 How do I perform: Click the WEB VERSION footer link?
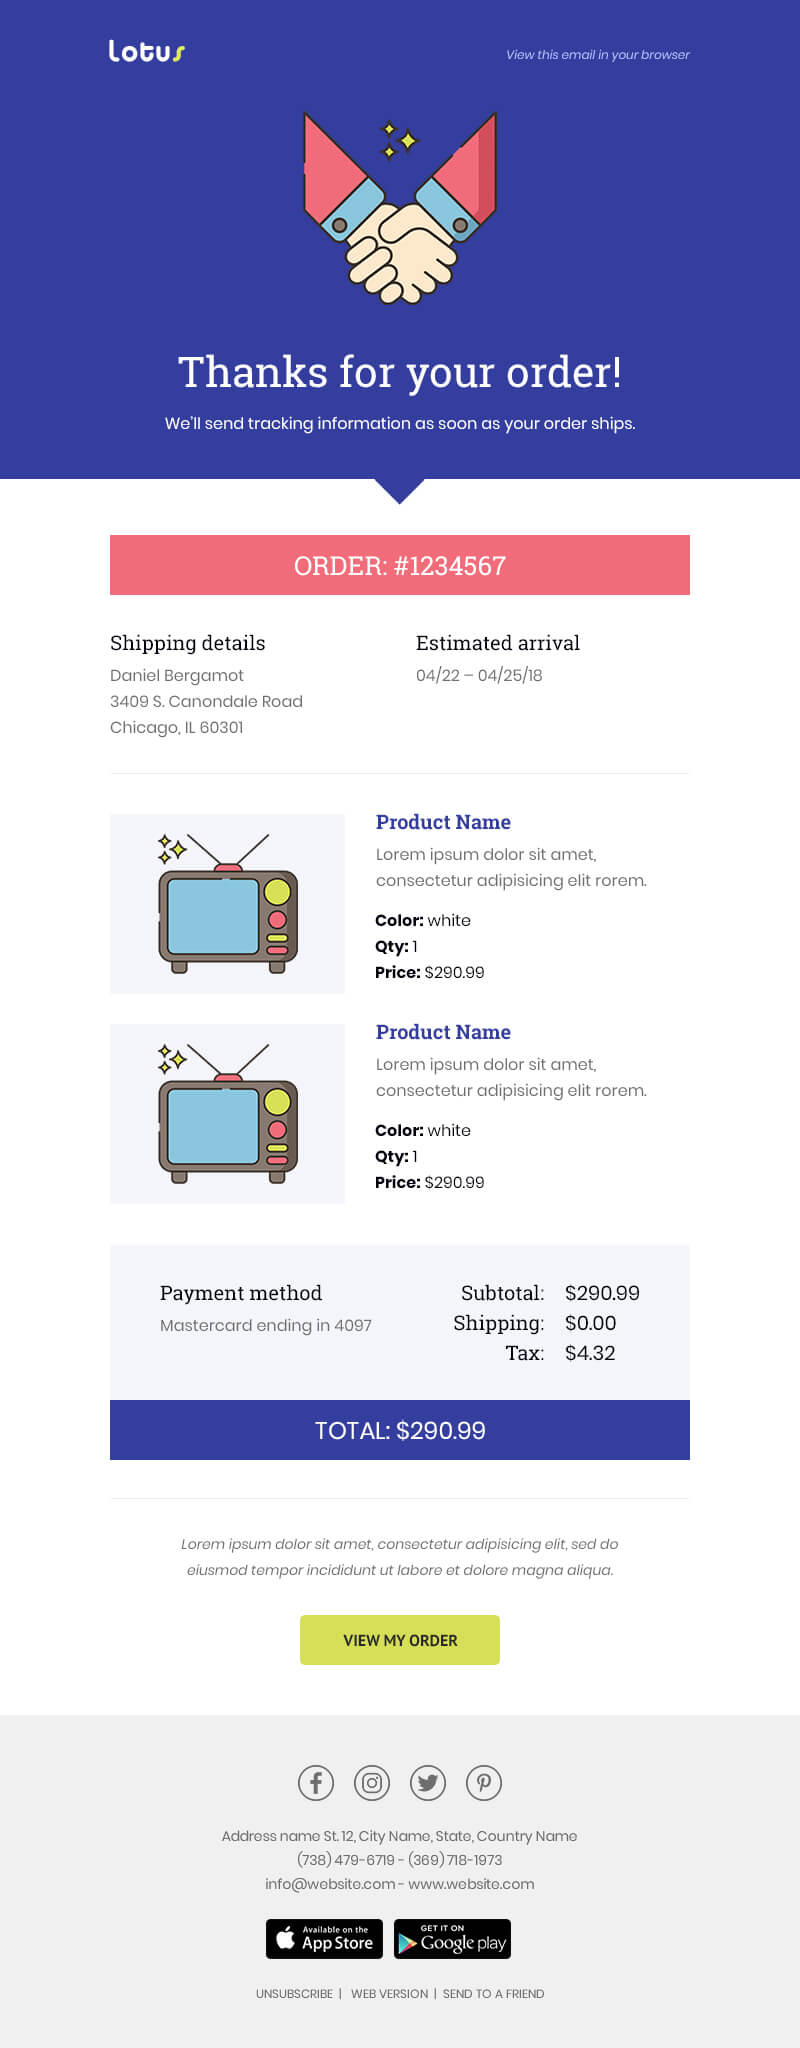tap(389, 1993)
